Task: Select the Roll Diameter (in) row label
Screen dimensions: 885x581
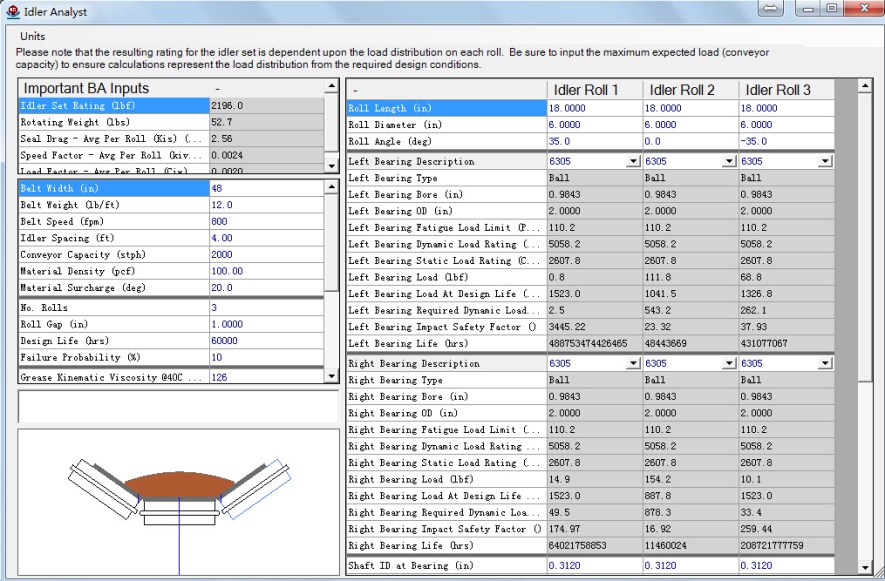Action: click(446, 125)
